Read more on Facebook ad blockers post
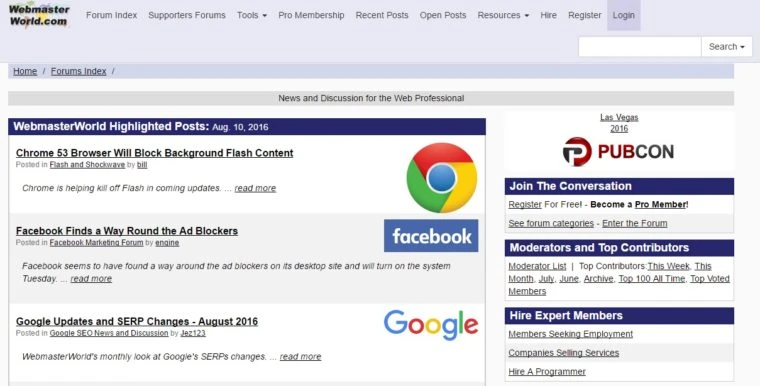This screenshot has height=386, width=760. point(91,279)
